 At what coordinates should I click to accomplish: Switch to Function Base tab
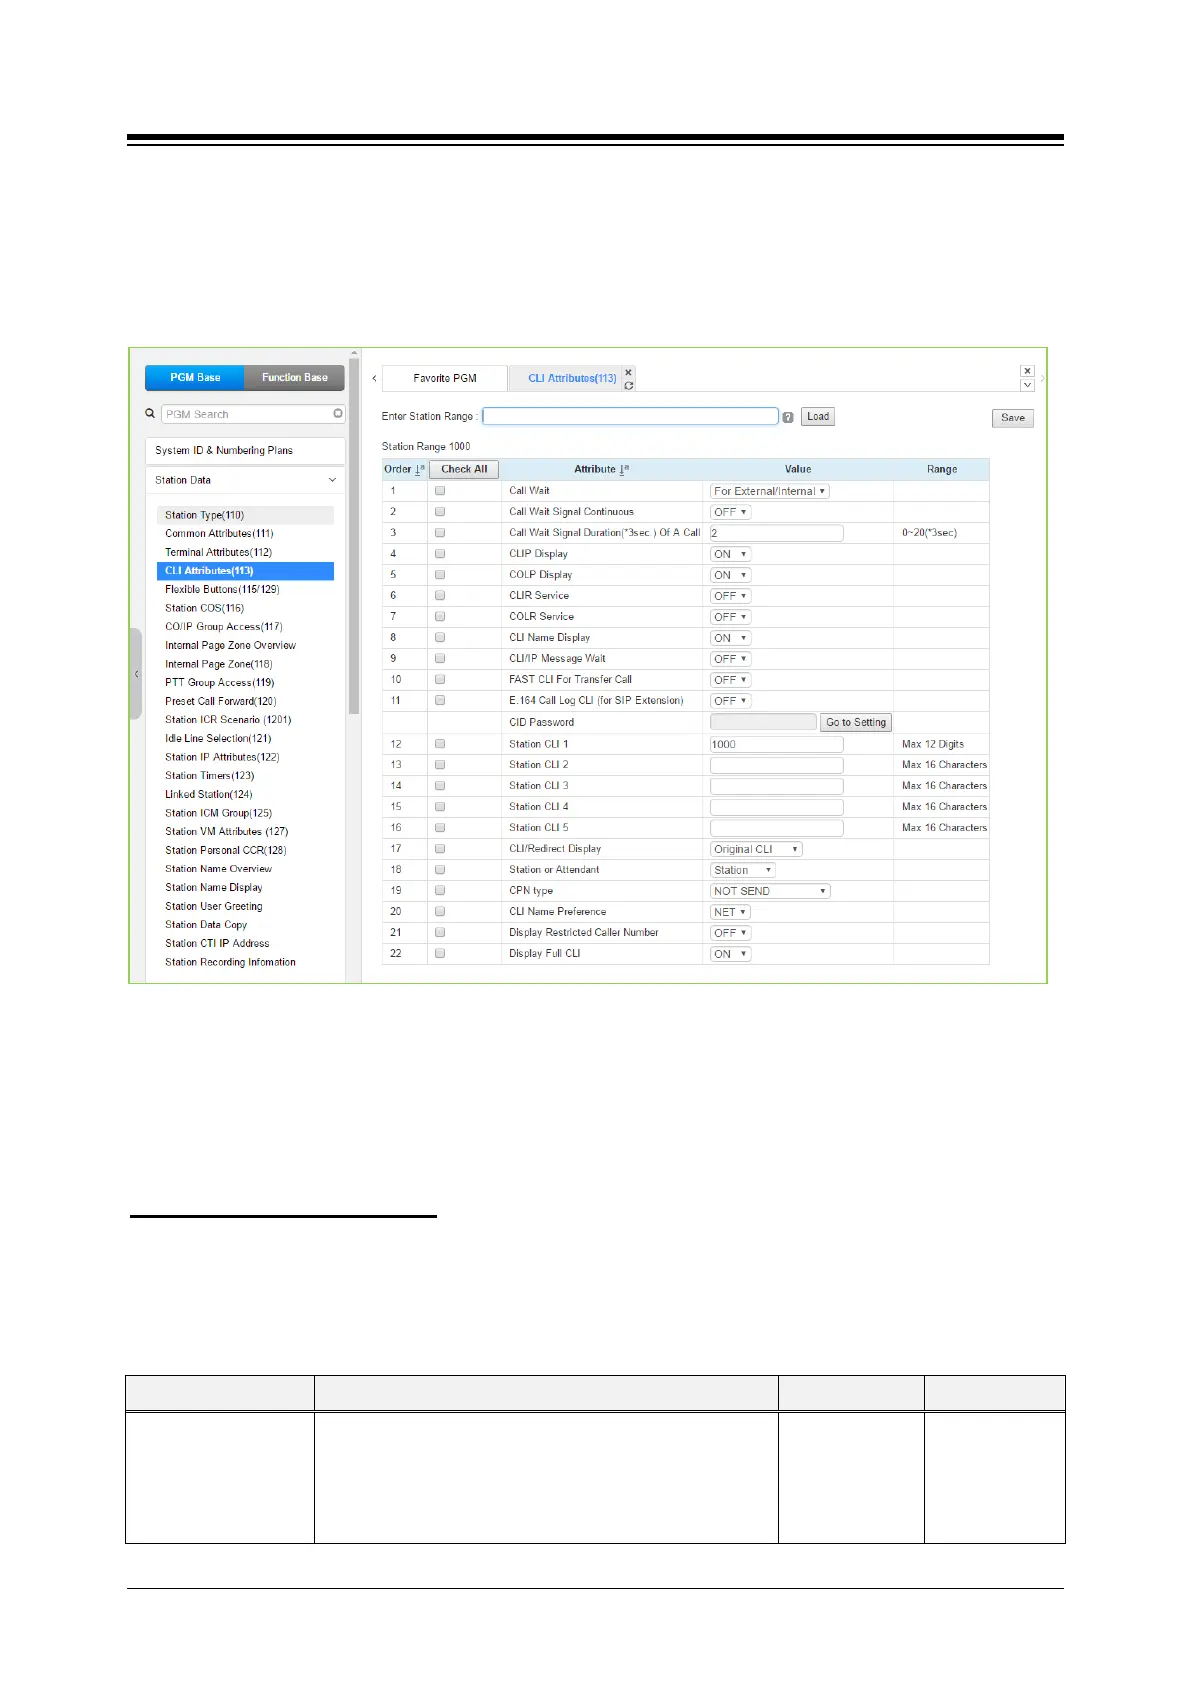pyautogui.click(x=295, y=378)
